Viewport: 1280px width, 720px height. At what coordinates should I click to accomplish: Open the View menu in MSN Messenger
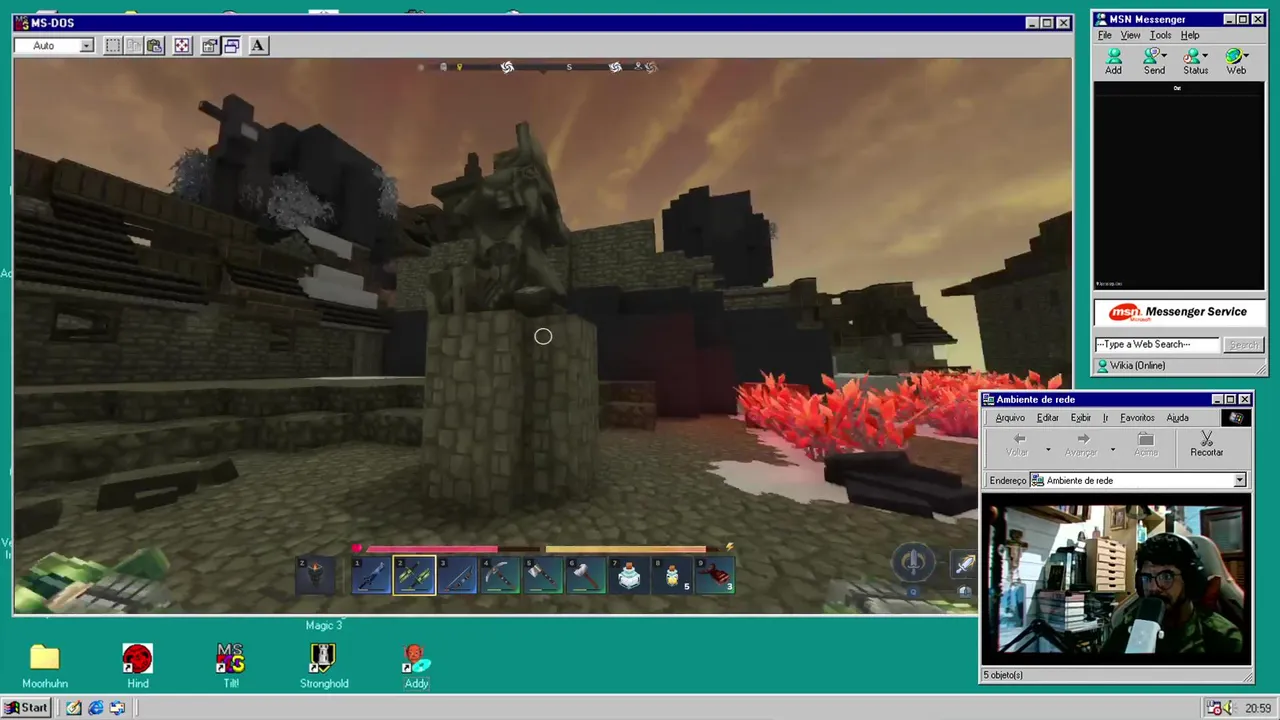1130,35
